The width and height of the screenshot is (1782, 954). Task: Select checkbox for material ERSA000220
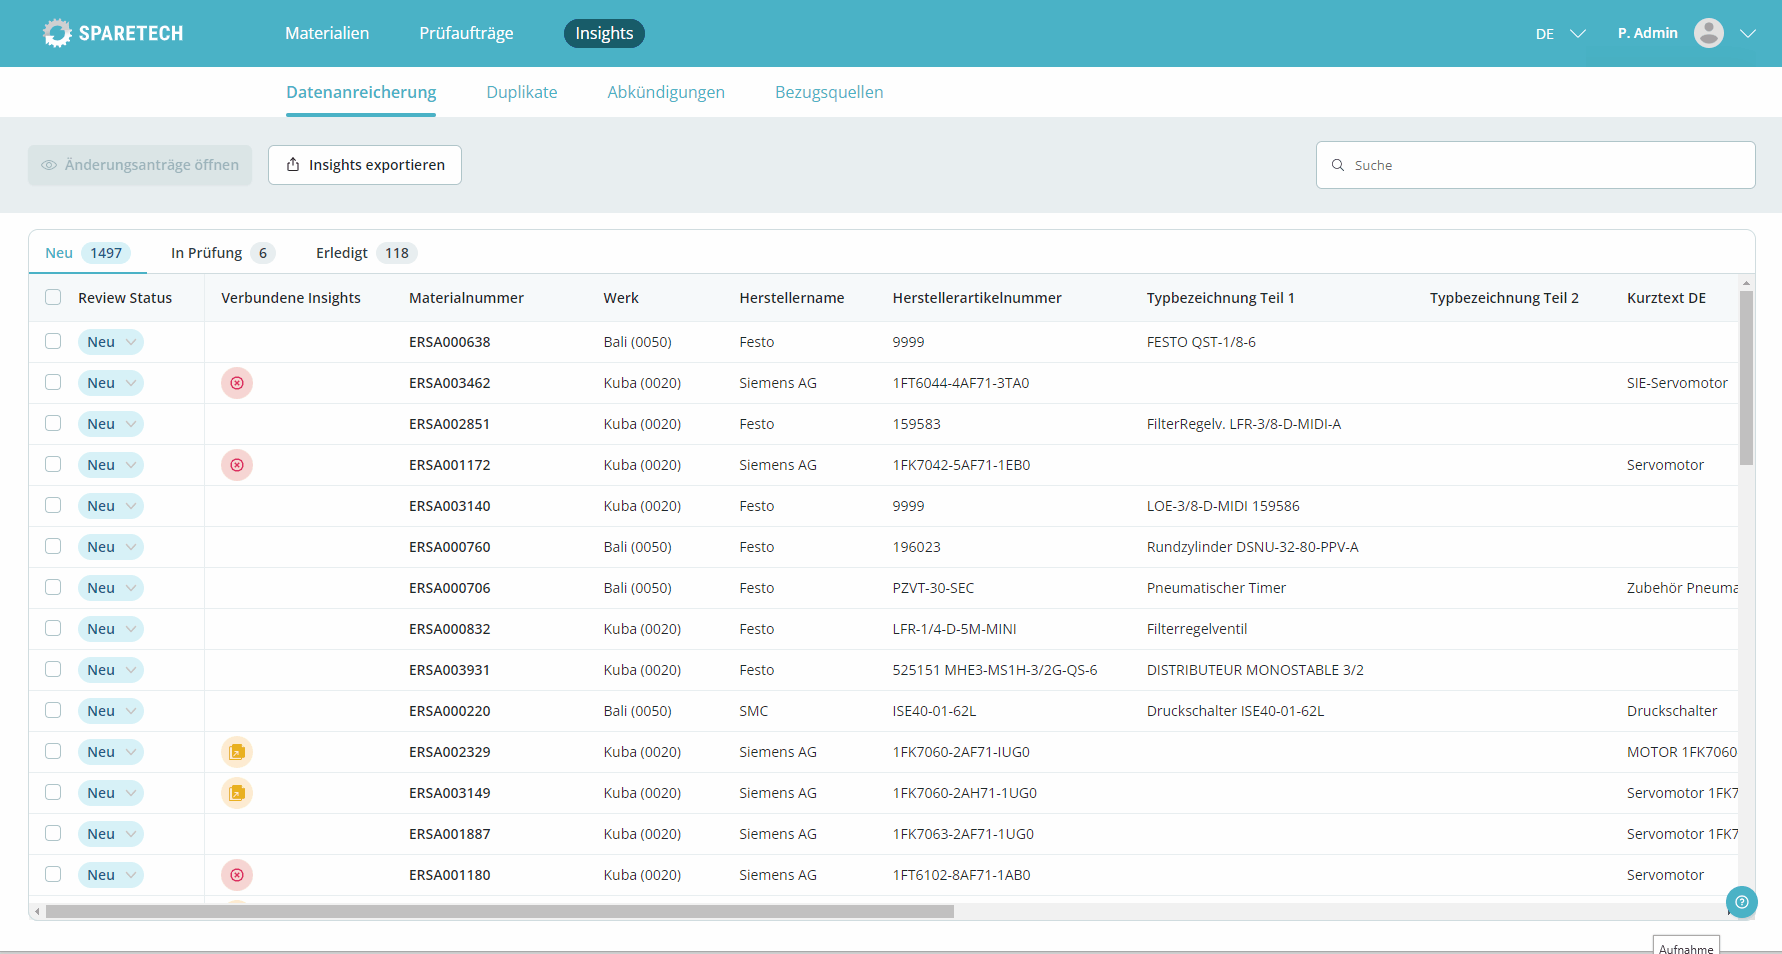53,710
